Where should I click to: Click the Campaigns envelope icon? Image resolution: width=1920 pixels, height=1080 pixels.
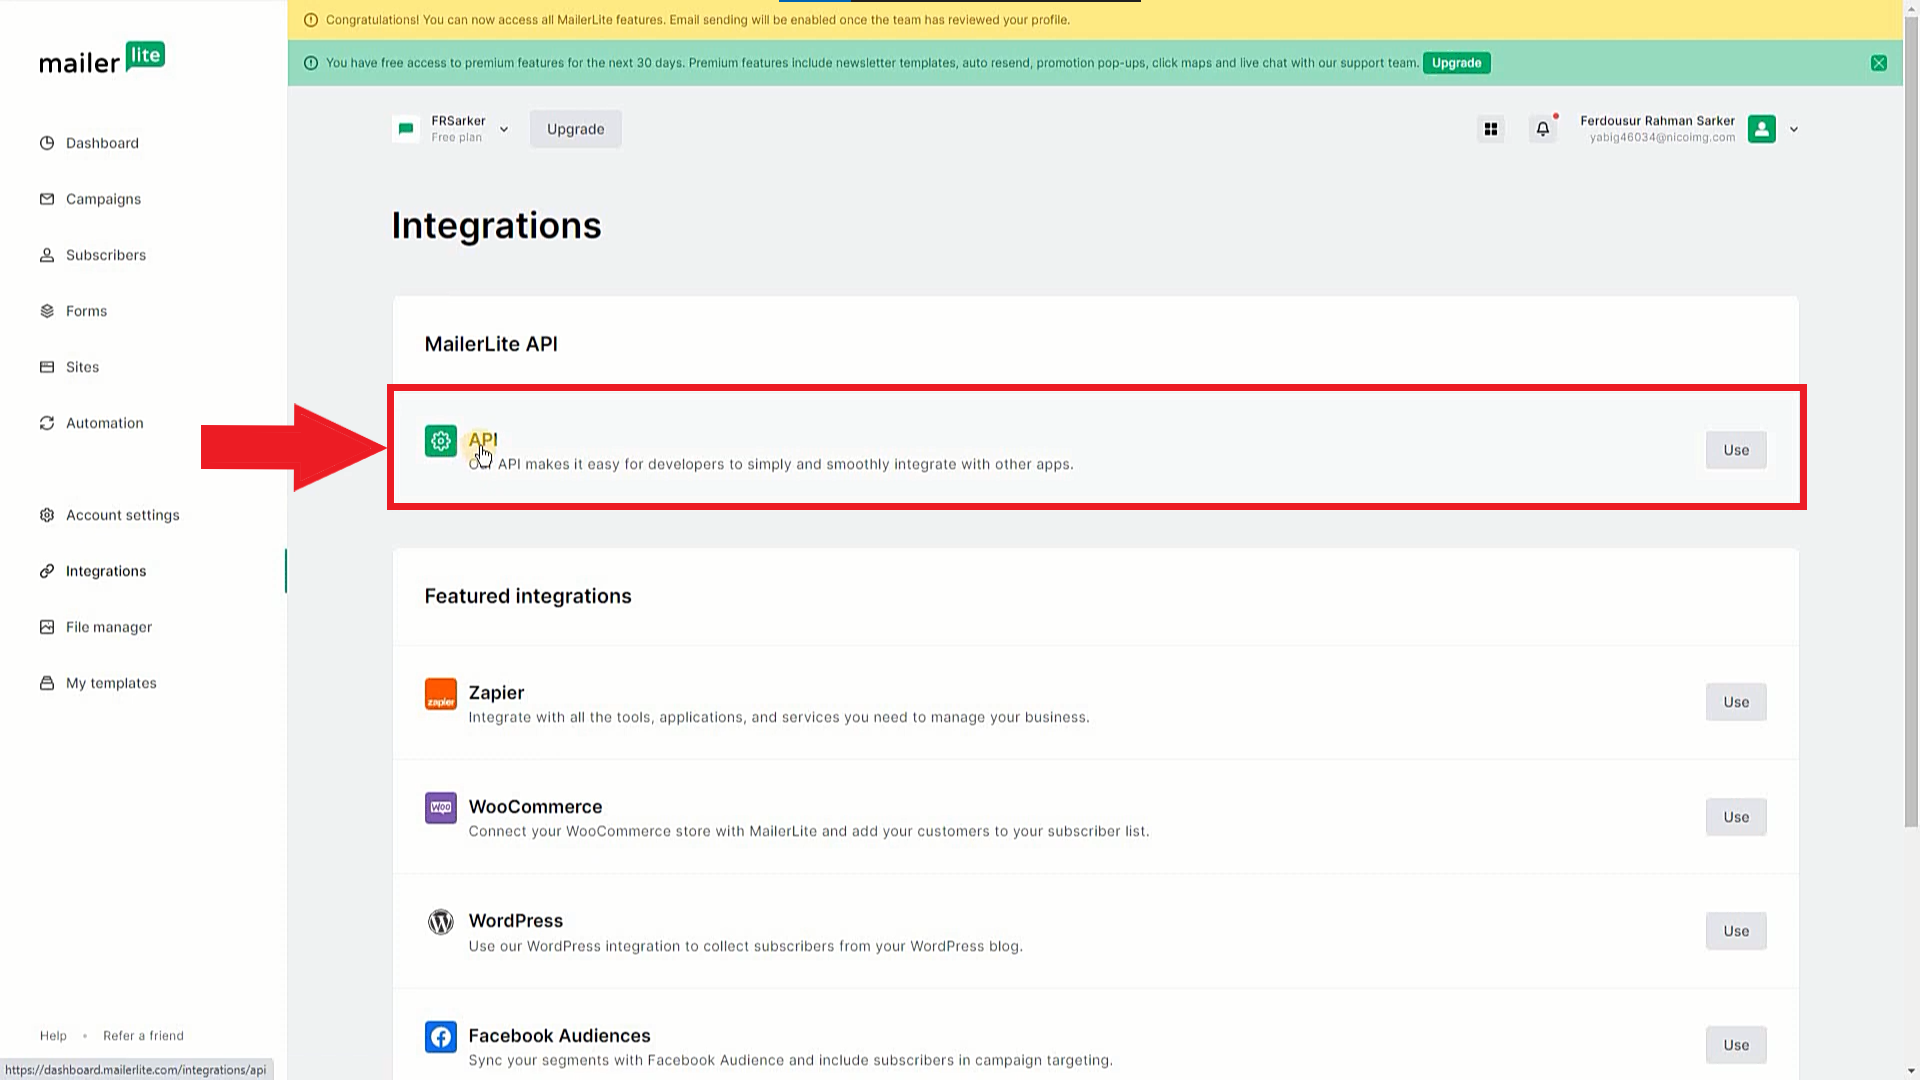[47, 199]
